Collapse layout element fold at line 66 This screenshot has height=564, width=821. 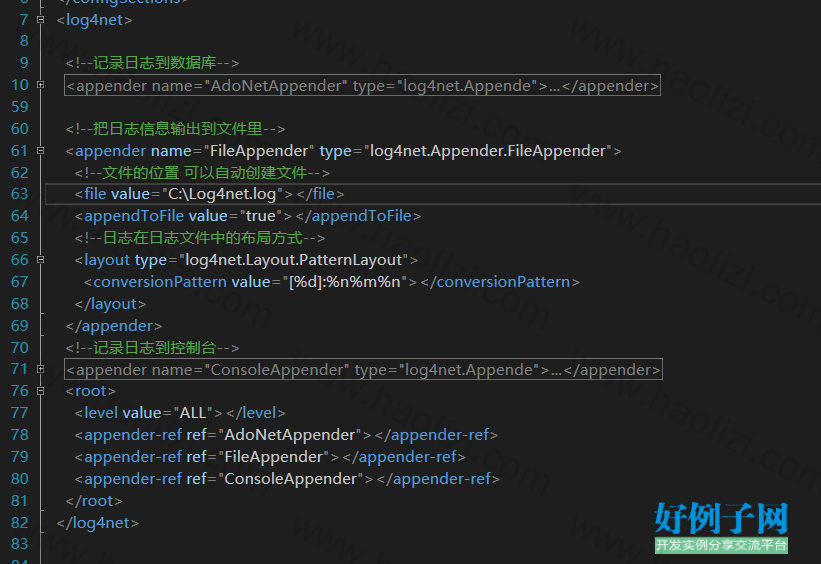pos(41,260)
